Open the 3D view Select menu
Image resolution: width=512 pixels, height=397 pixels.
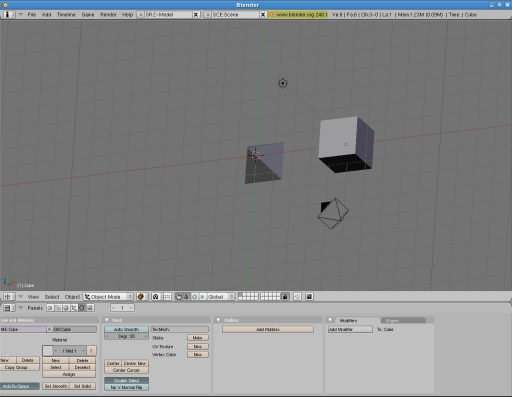coord(52,297)
